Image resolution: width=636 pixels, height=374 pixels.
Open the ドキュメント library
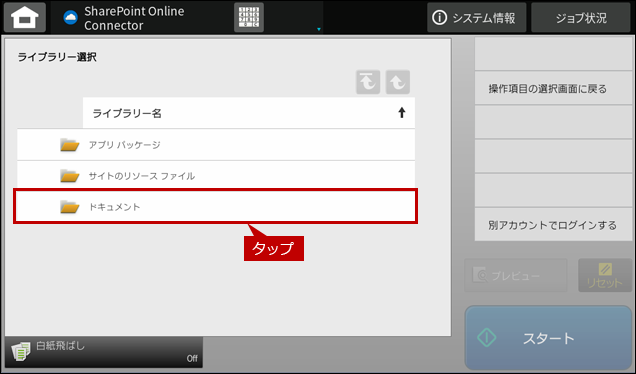(x=216, y=206)
